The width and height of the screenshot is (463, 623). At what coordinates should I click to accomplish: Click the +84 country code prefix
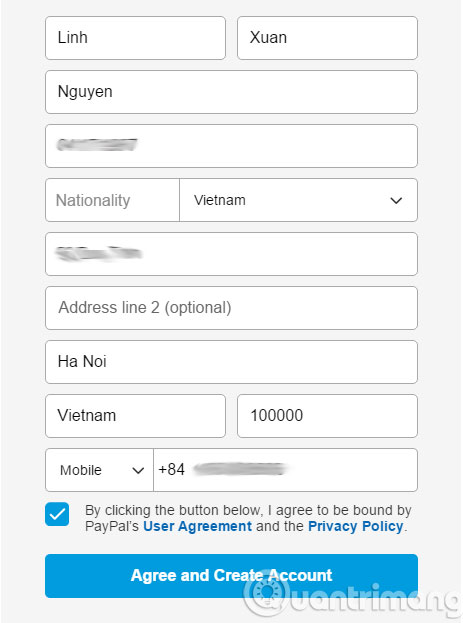(x=171, y=470)
